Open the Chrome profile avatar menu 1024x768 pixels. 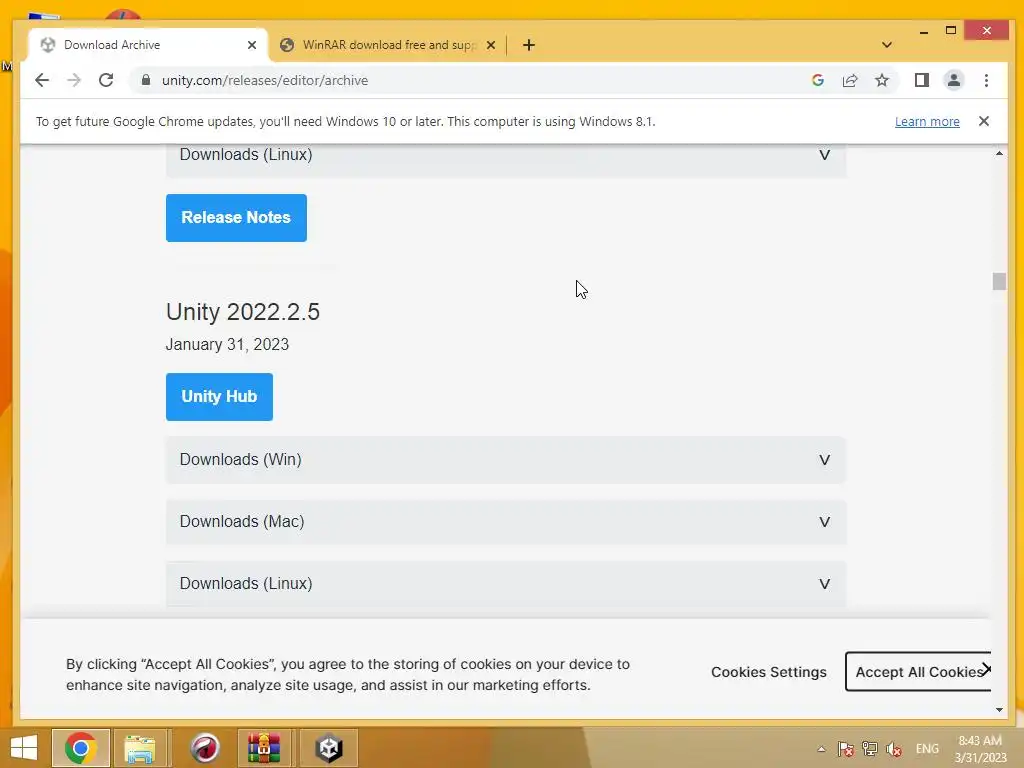tap(953, 80)
